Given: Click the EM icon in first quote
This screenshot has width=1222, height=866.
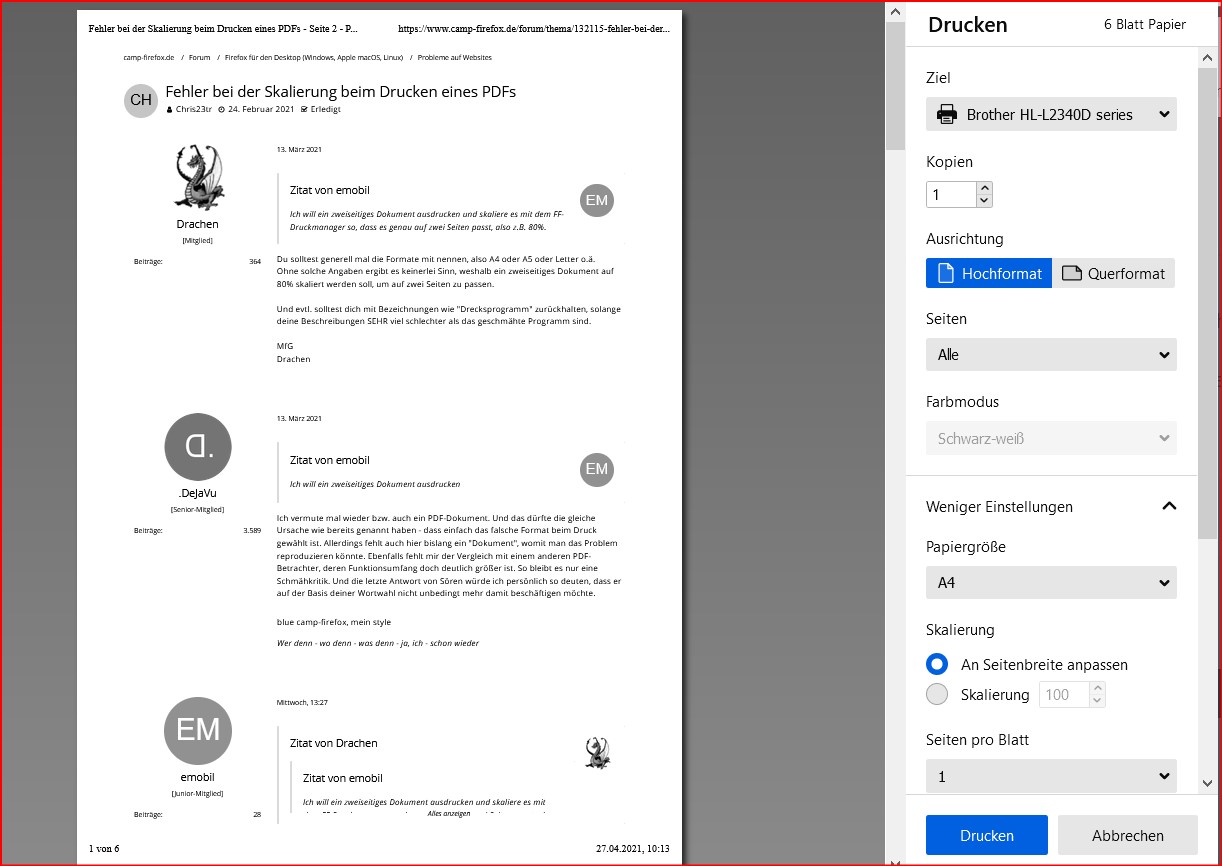Looking at the screenshot, I should [x=597, y=200].
